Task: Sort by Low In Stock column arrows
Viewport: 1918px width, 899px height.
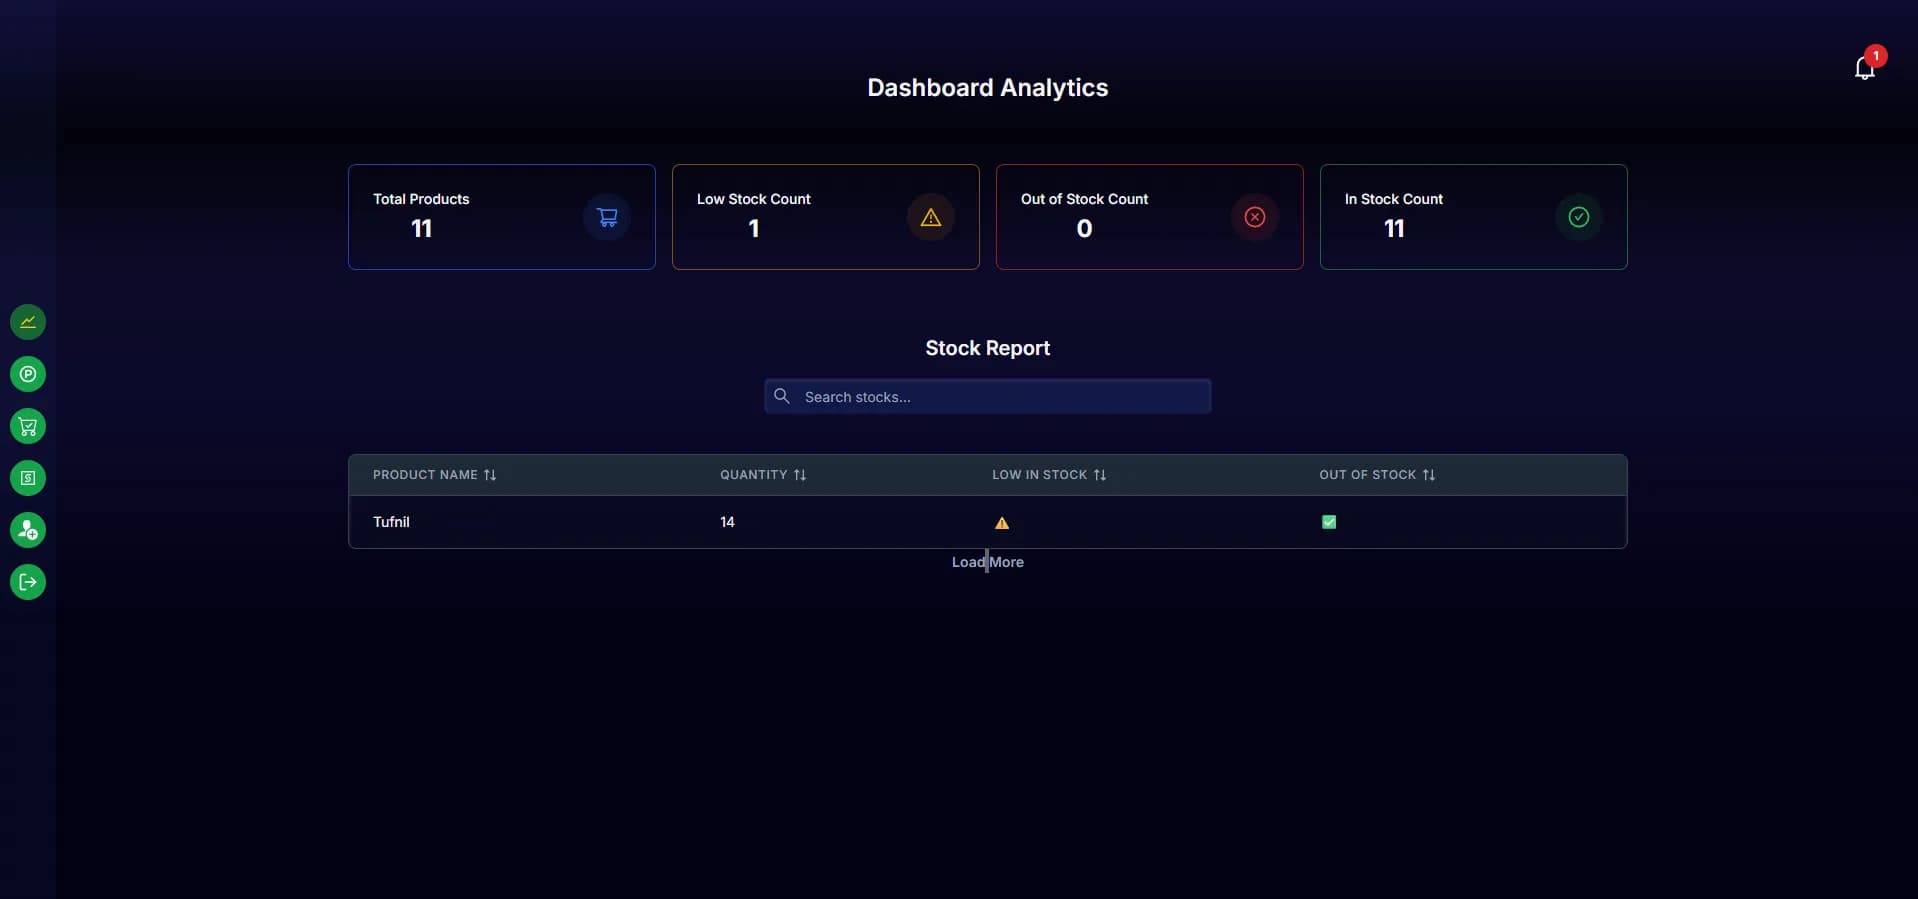Action: click(x=1100, y=475)
